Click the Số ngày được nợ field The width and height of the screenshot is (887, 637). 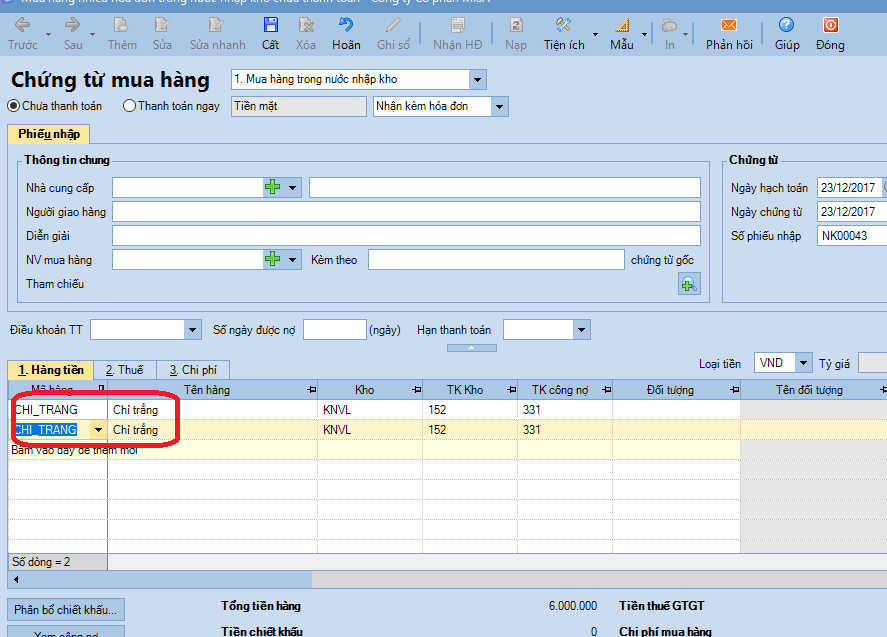[335, 330]
